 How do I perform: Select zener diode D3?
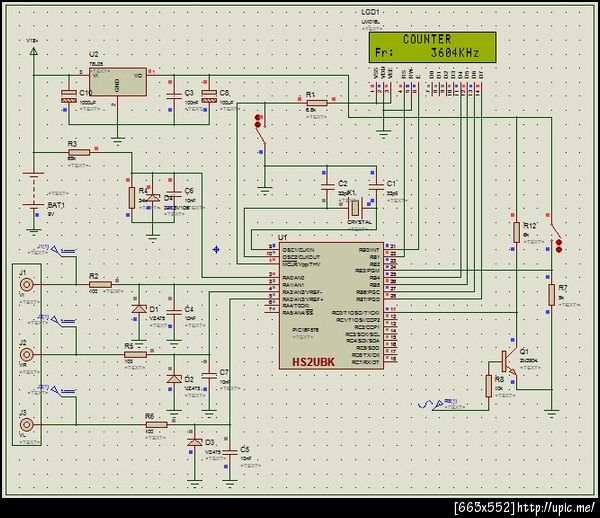[x=195, y=442]
